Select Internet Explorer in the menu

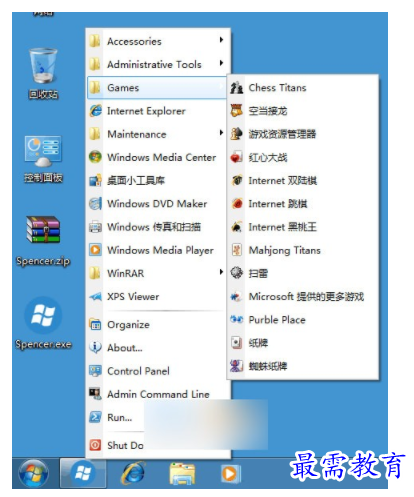tap(157, 111)
